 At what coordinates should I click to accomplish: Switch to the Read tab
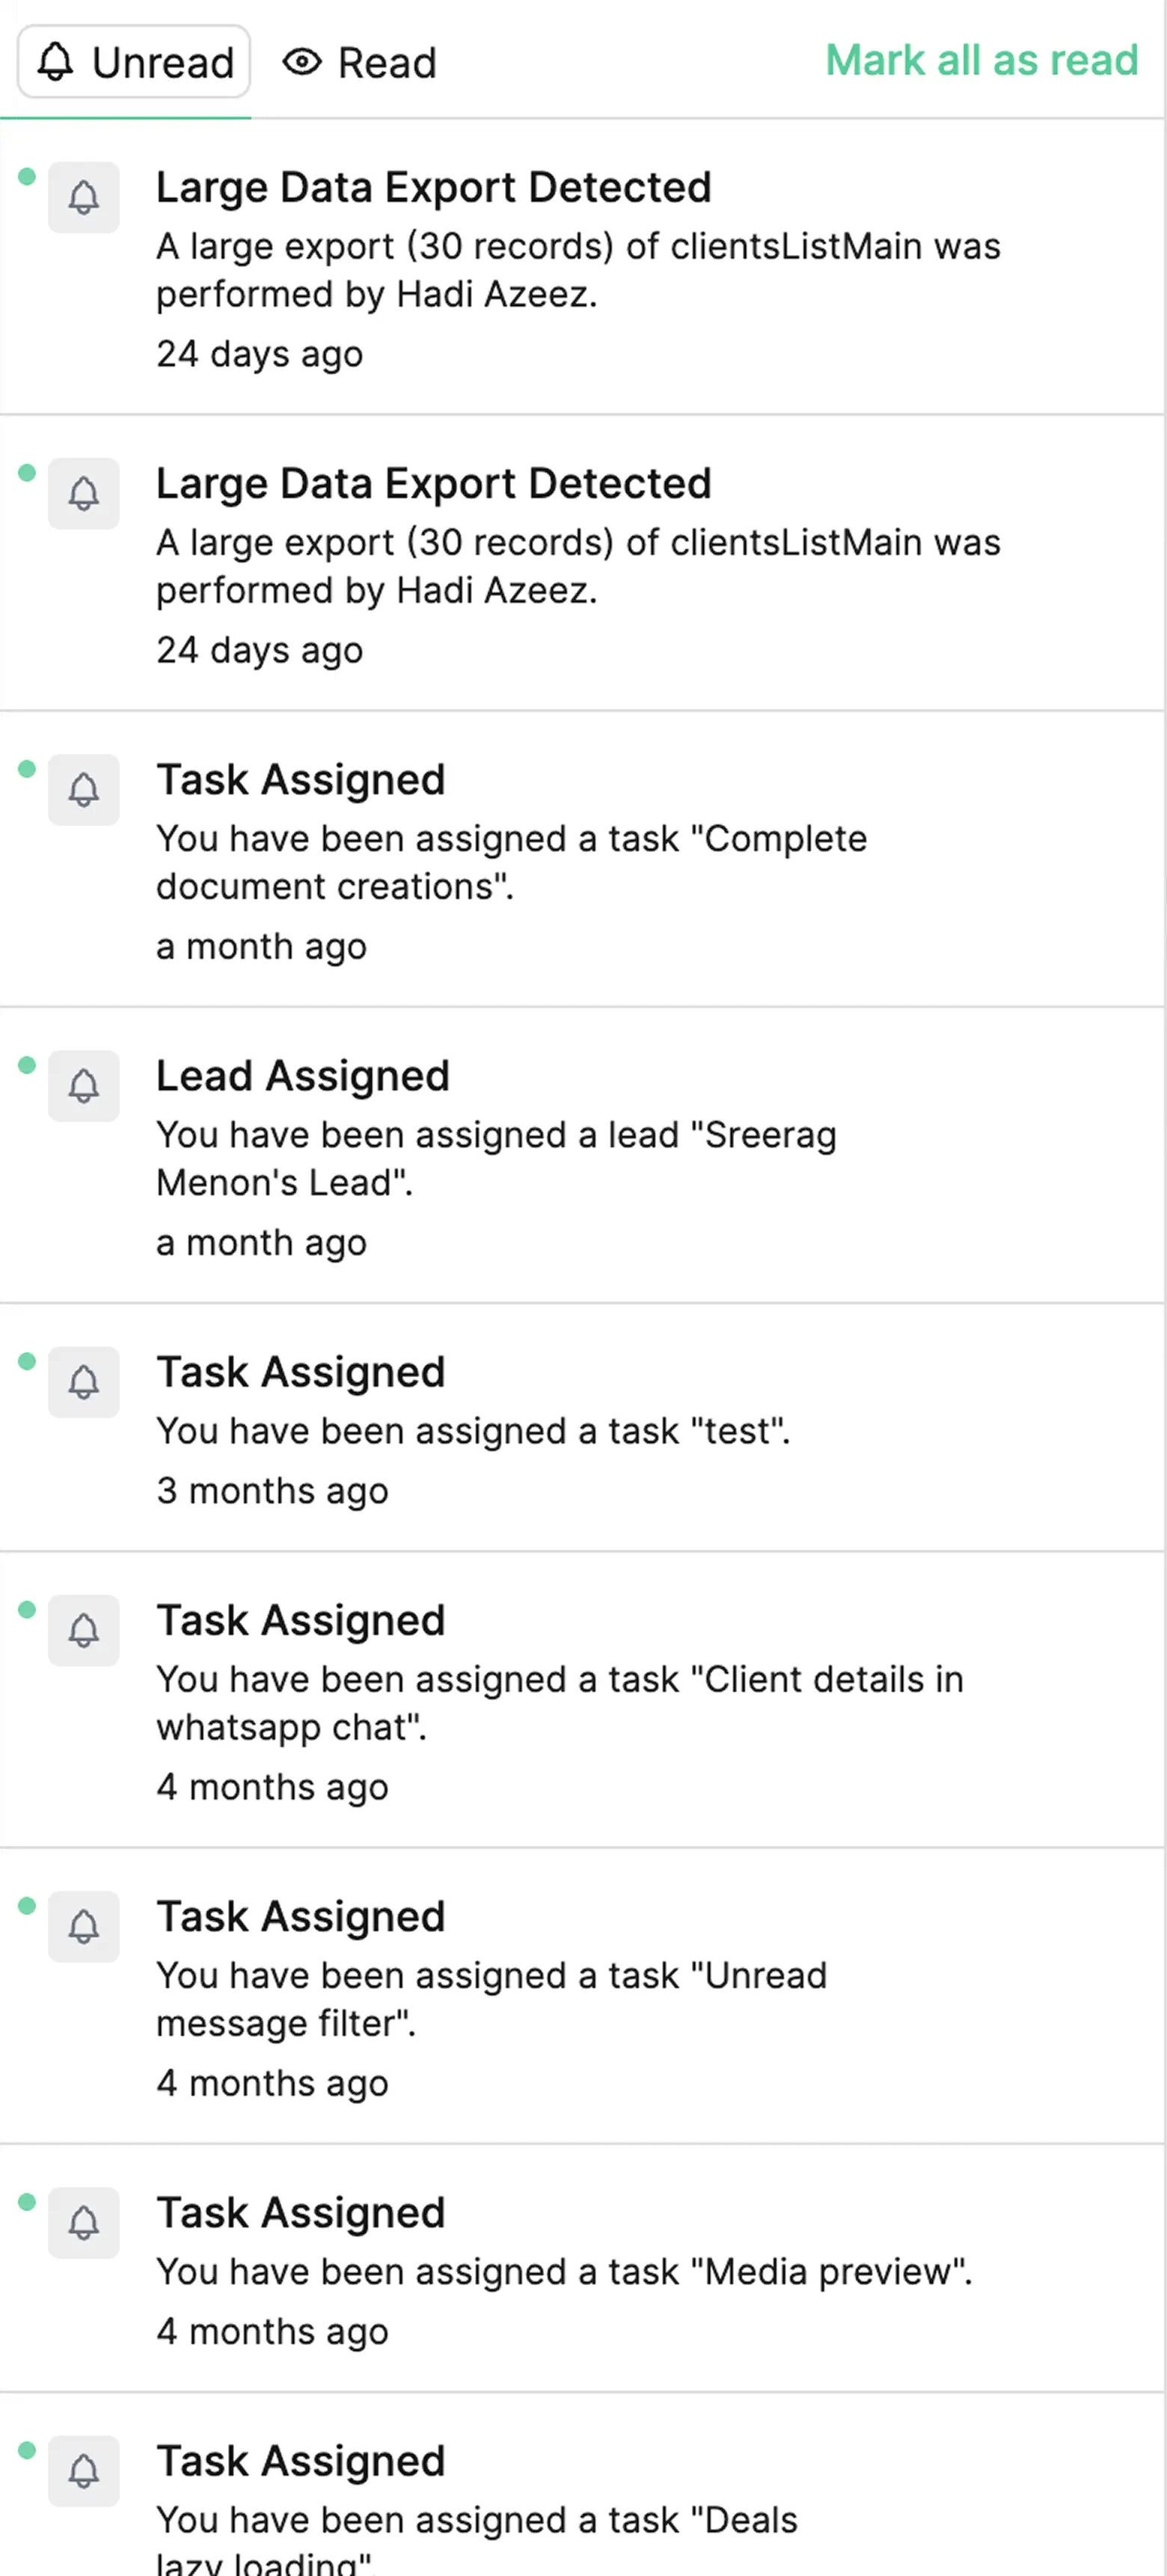[x=360, y=63]
